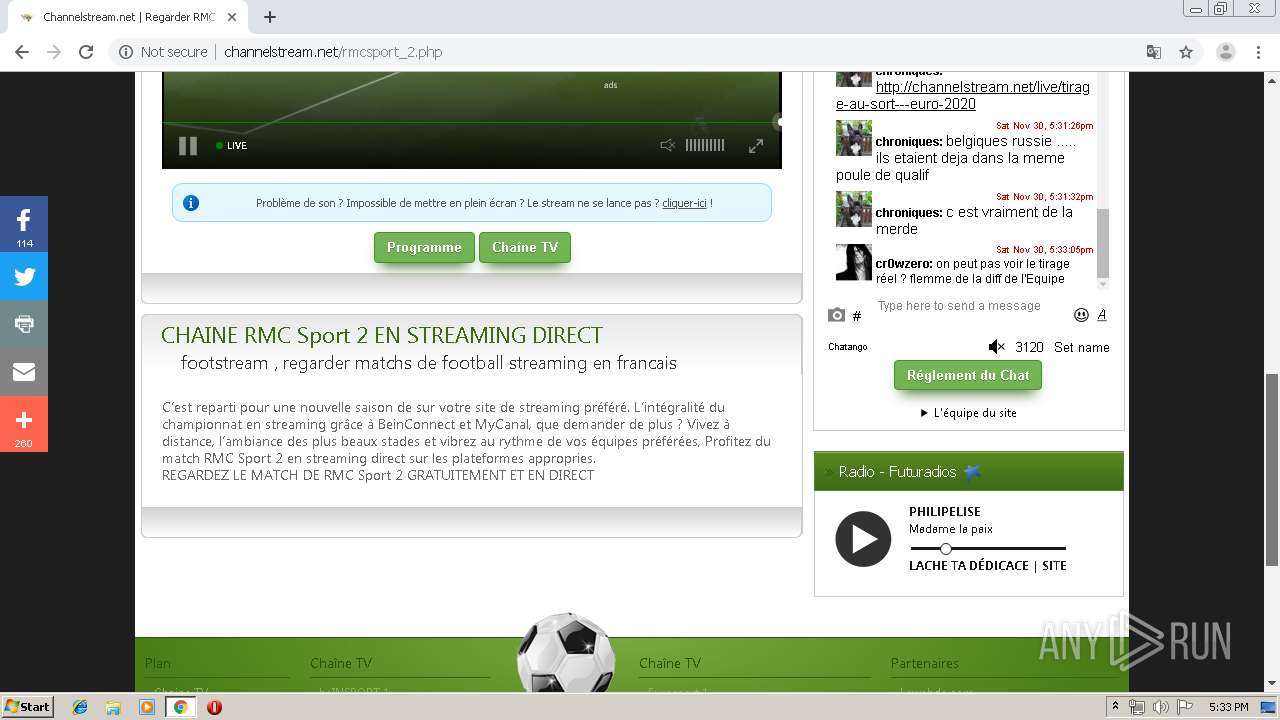Screen dimensions: 1280x720
Task: View 'Not secure' site information
Action: click(163, 52)
